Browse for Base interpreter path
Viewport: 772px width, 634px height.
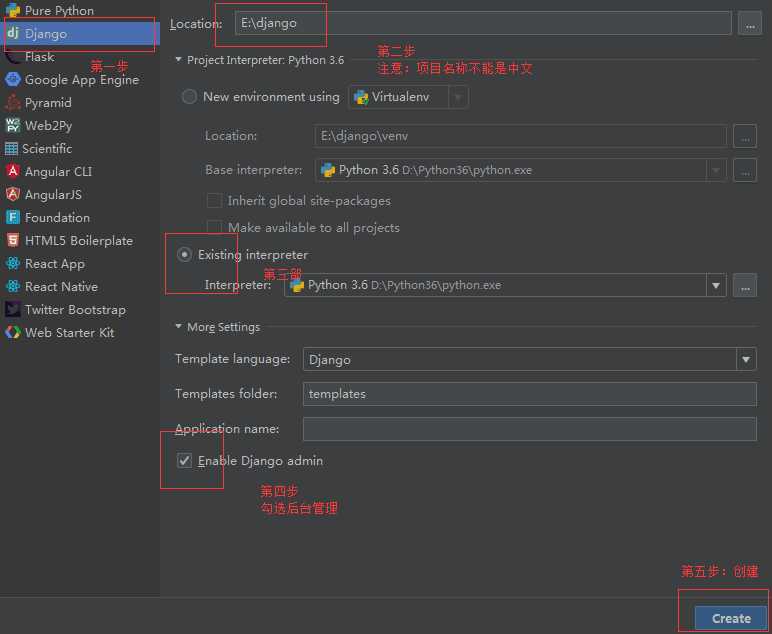coord(745,170)
